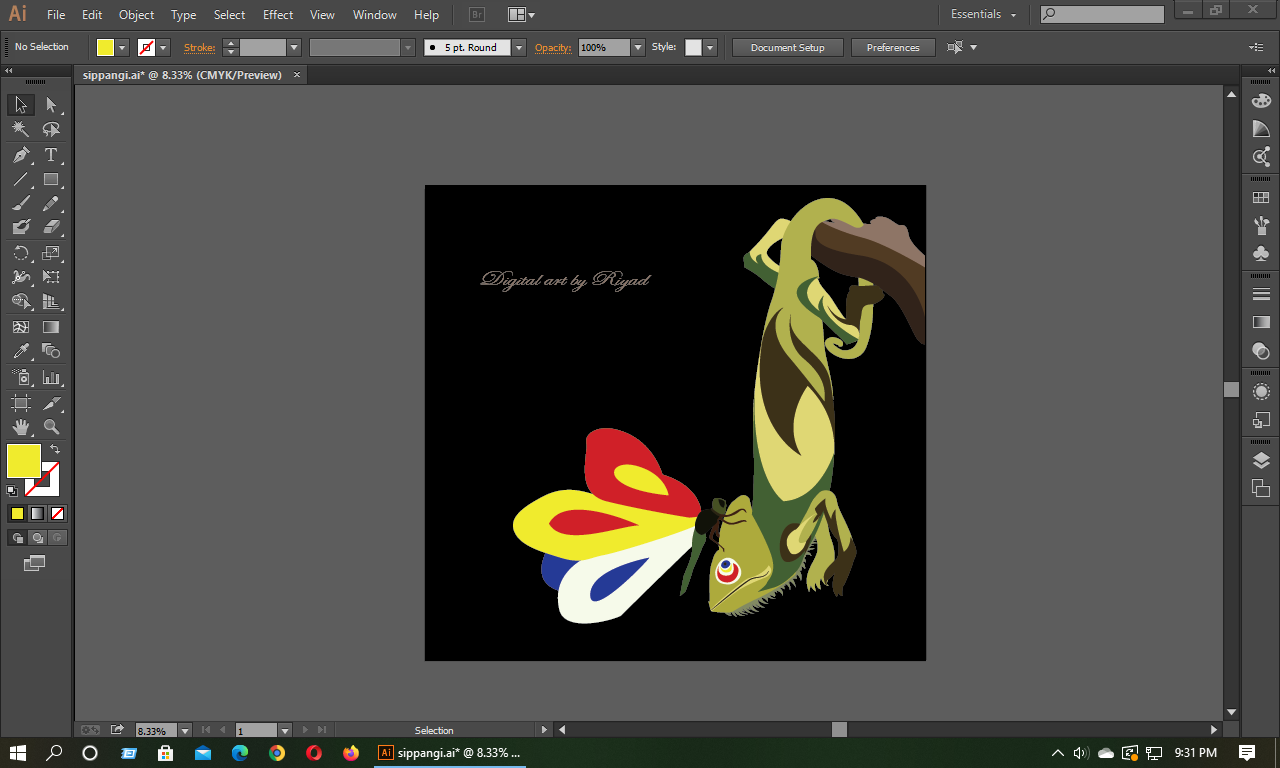
Task: Select the Gradient tool in toolbox
Action: (51, 327)
